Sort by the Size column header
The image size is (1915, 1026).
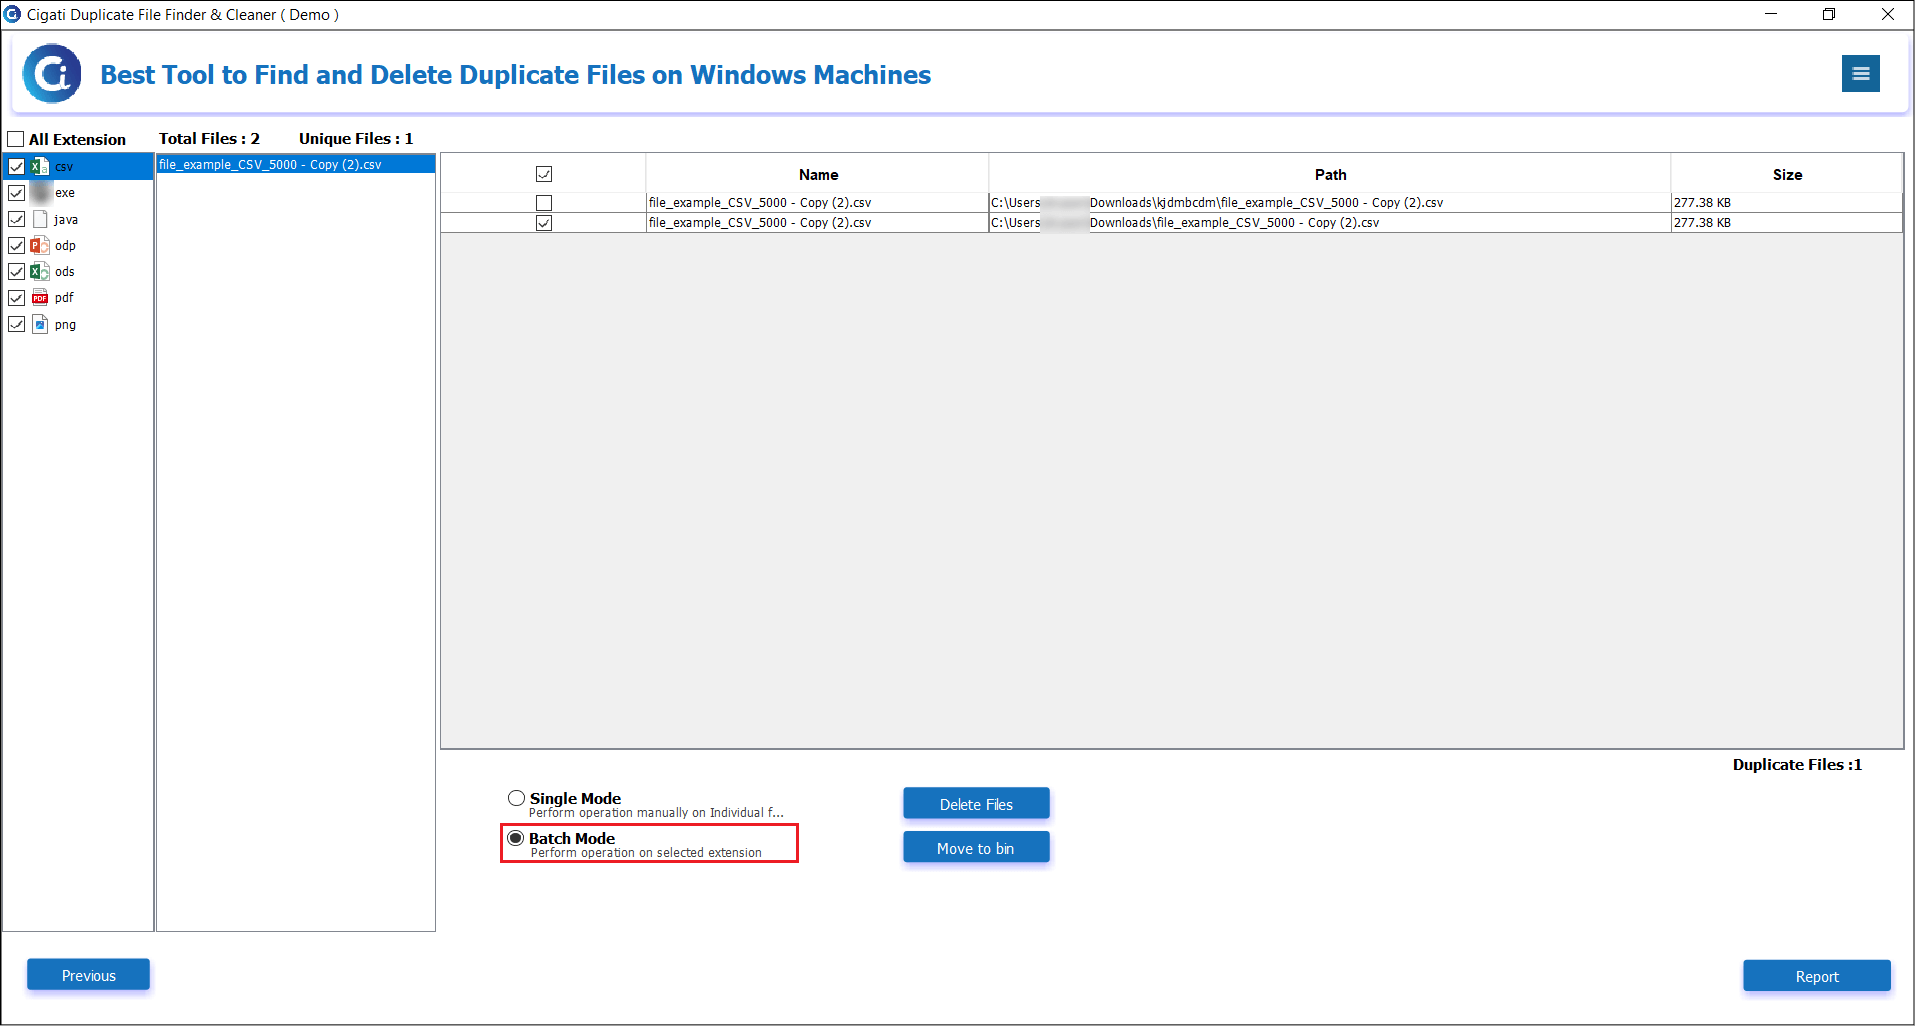point(1787,174)
